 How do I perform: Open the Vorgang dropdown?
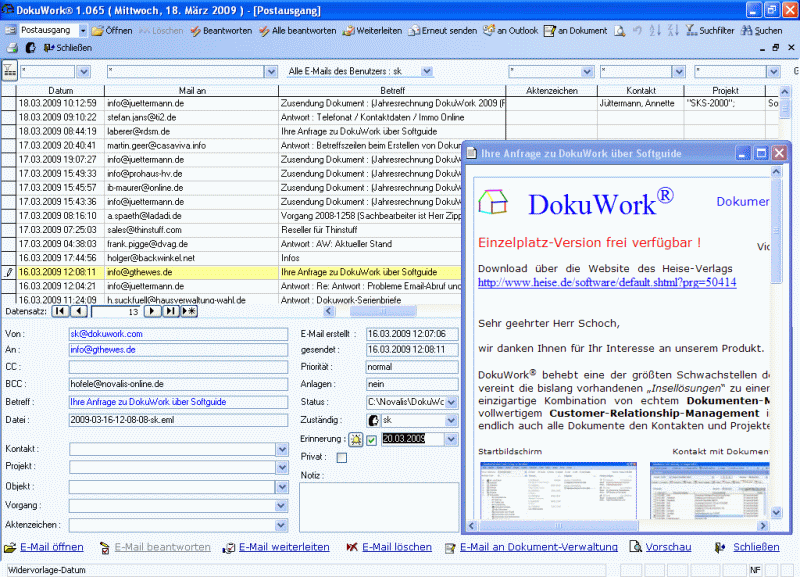pyautogui.click(x=282, y=506)
